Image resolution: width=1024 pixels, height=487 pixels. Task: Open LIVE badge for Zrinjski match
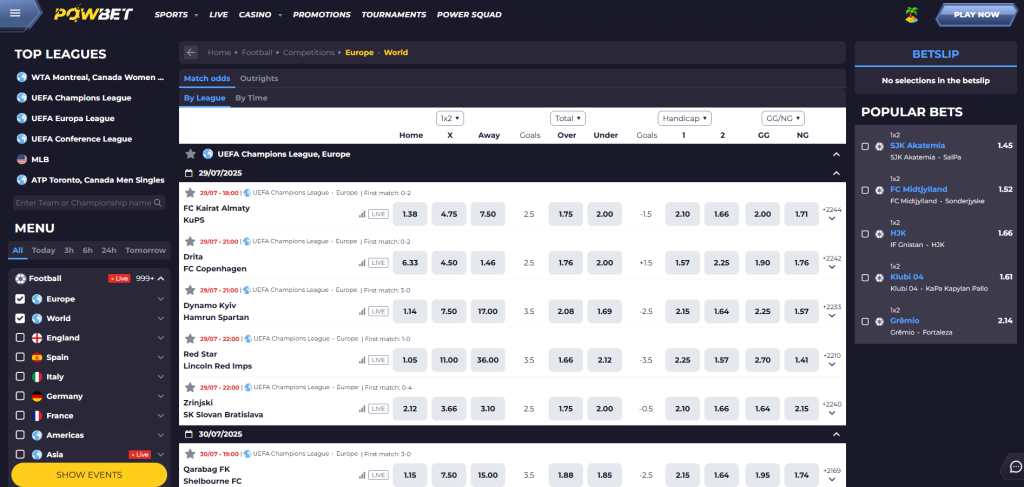tap(377, 409)
